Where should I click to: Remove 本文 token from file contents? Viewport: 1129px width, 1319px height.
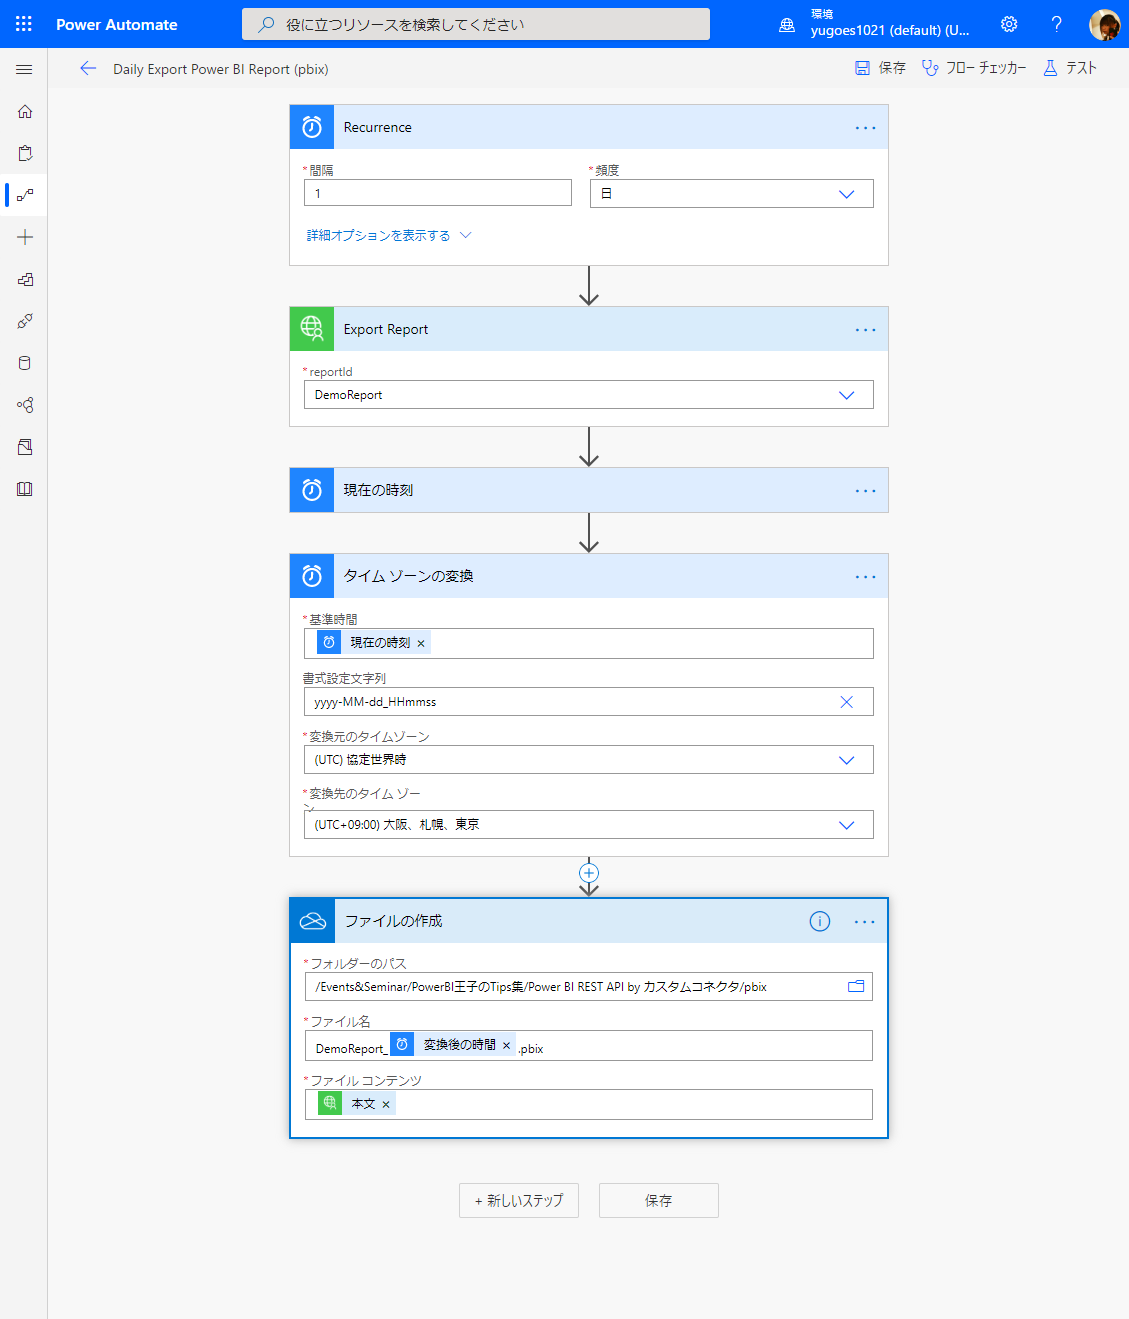click(x=386, y=1104)
